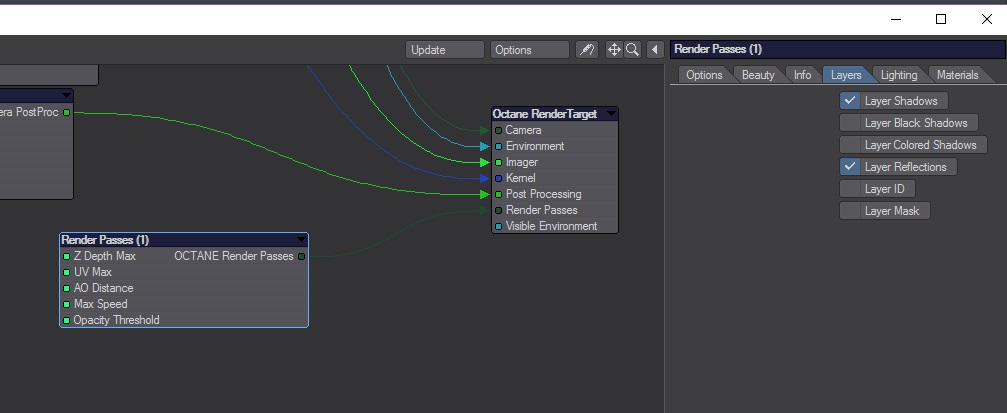The width and height of the screenshot is (1007, 413).
Task: Click the Update button
Action: pyautogui.click(x=444, y=49)
